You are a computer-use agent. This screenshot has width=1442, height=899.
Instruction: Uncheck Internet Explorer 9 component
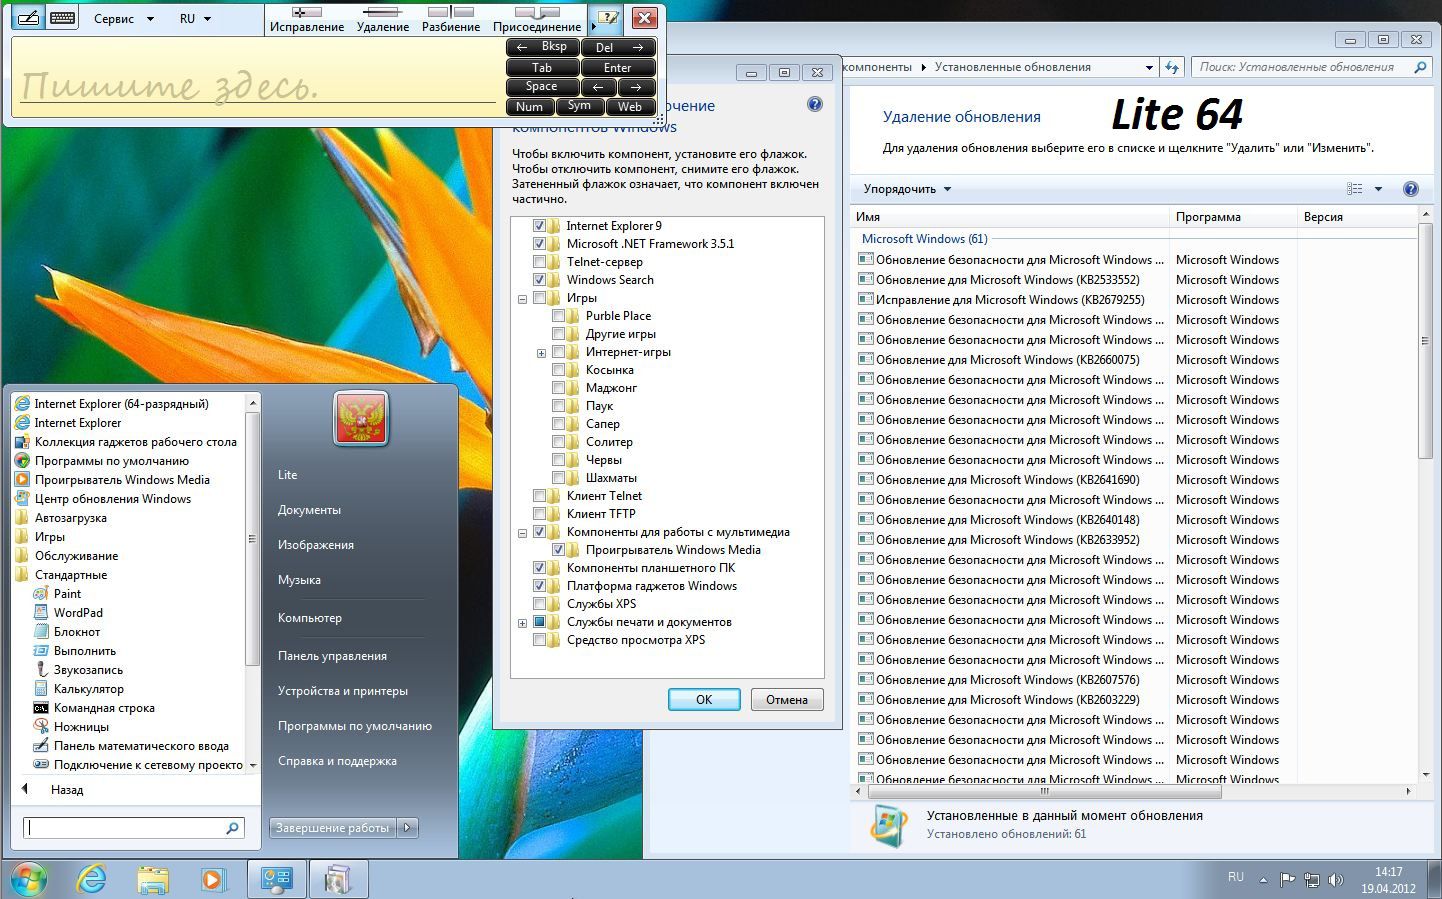[x=540, y=226]
